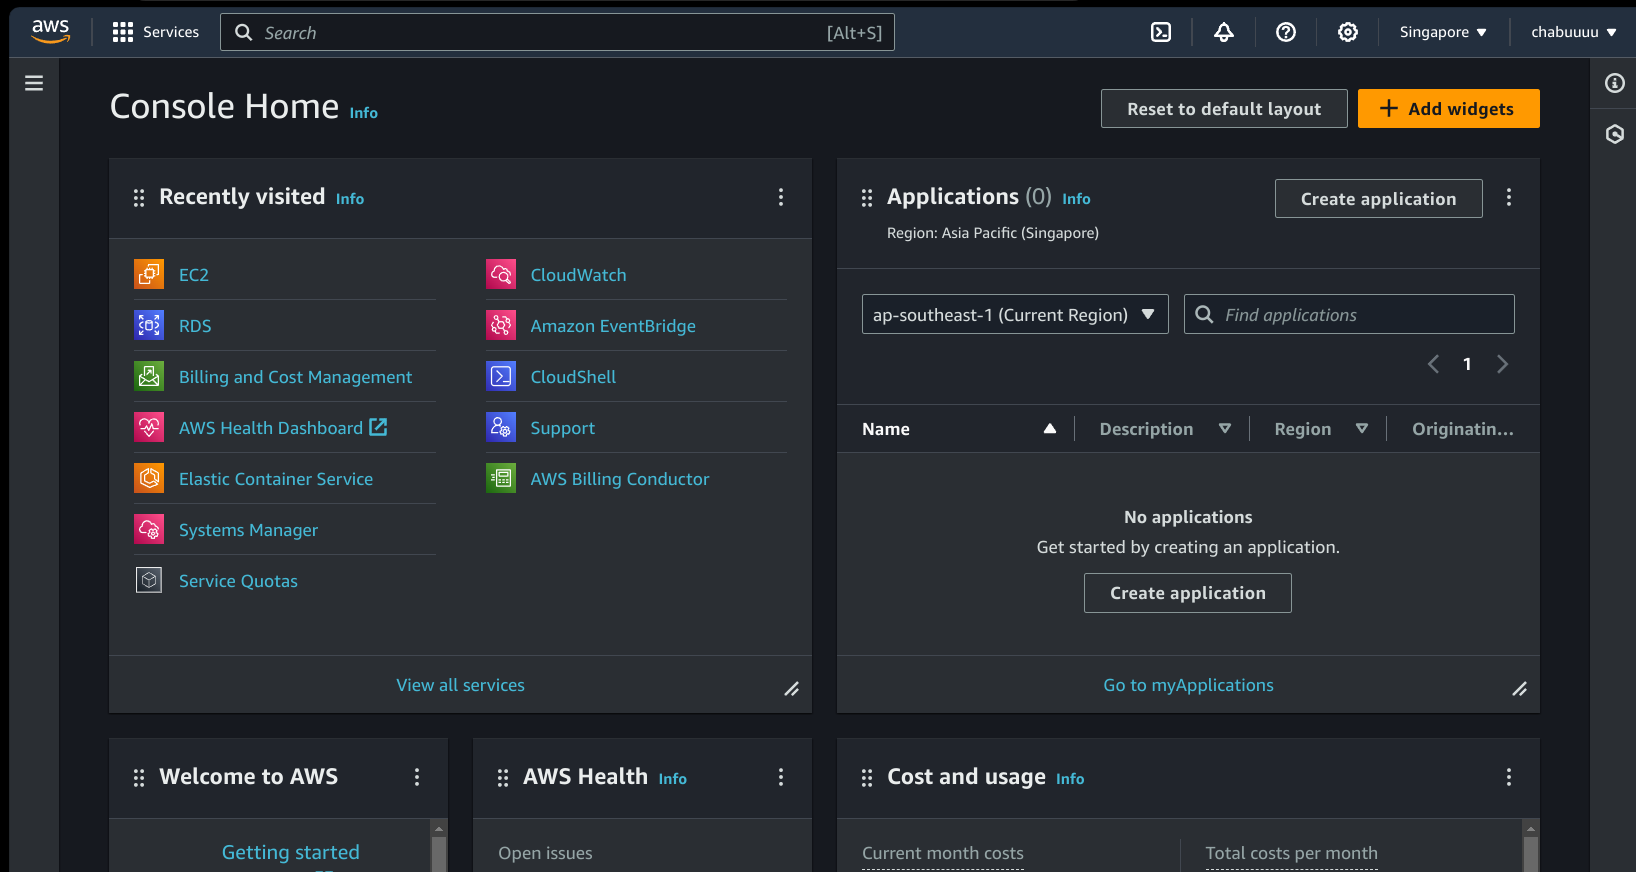Click the AWS Health Dashboard icon

[x=149, y=427]
